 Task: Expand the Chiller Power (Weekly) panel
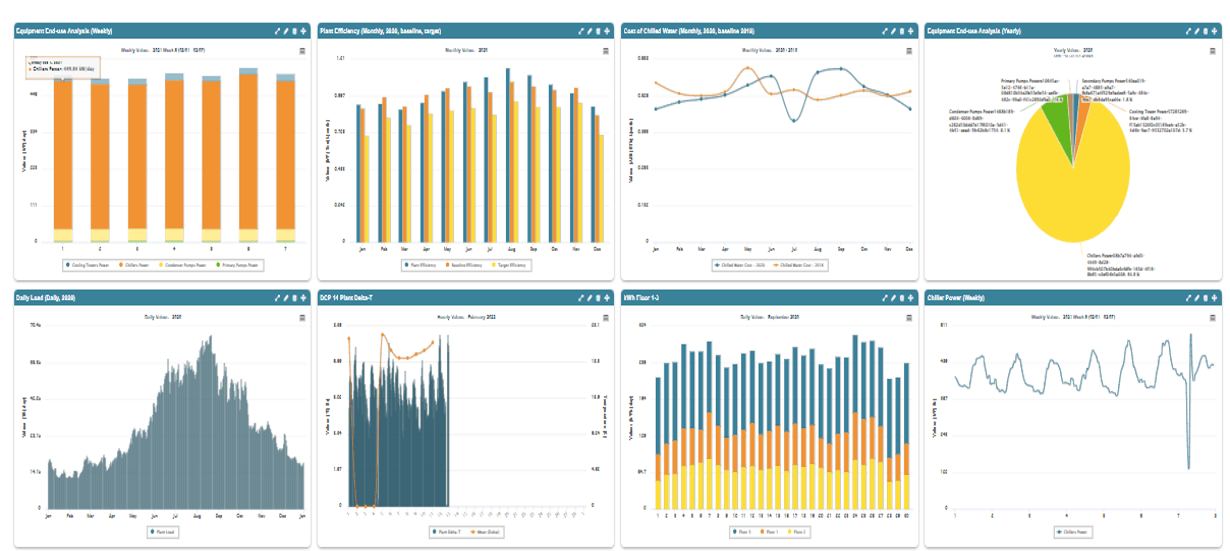[x=1188, y=297]
